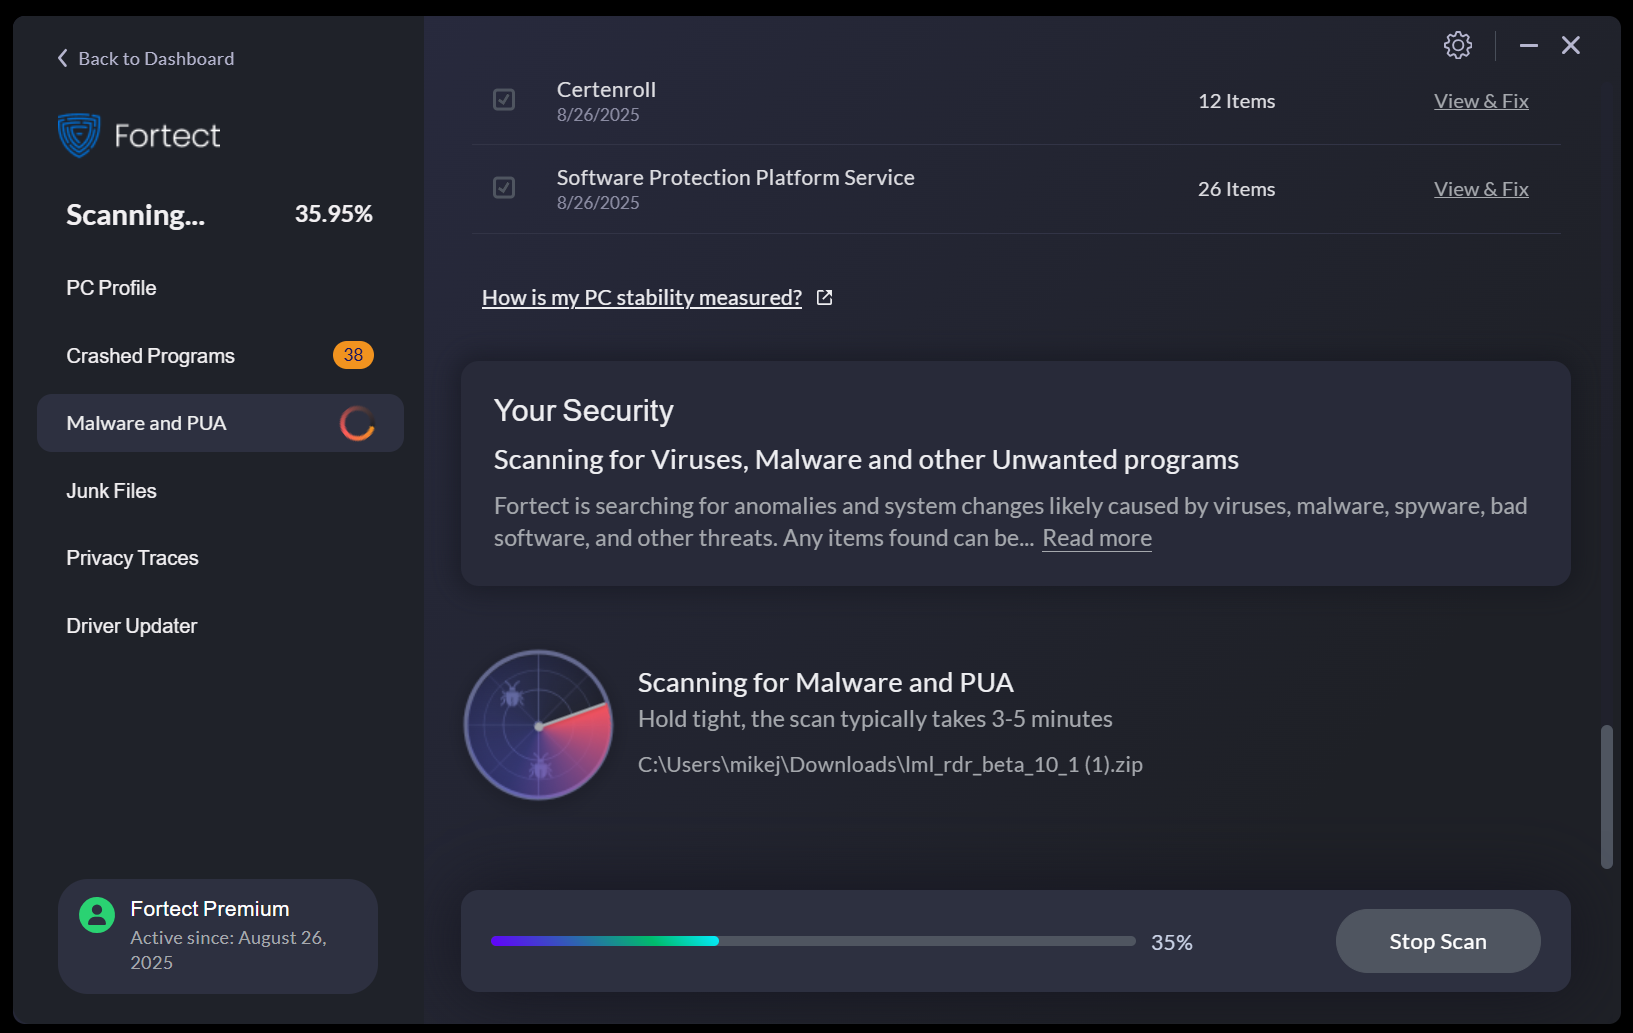The width and height of the screenshot is (1633, 1033).
Task: Select the Malware and PUA section
Action: tap(220, 423)
